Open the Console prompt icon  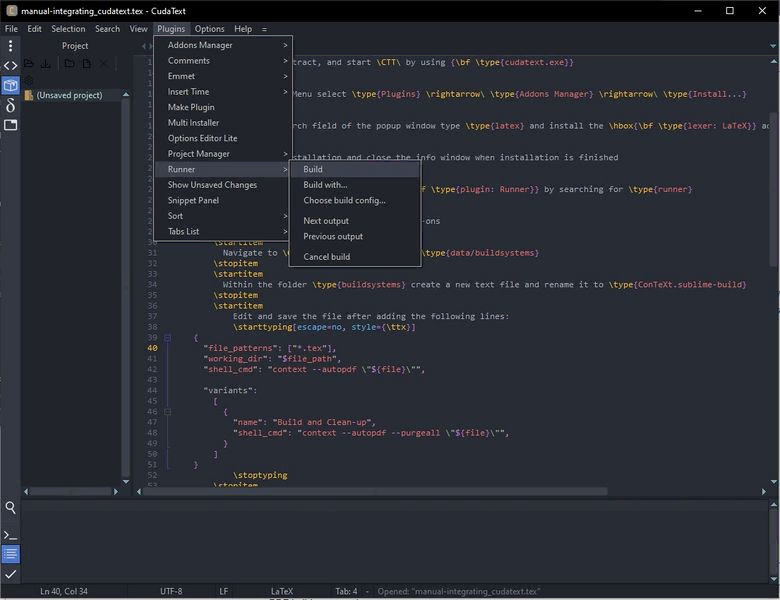[x=10, y=536]
